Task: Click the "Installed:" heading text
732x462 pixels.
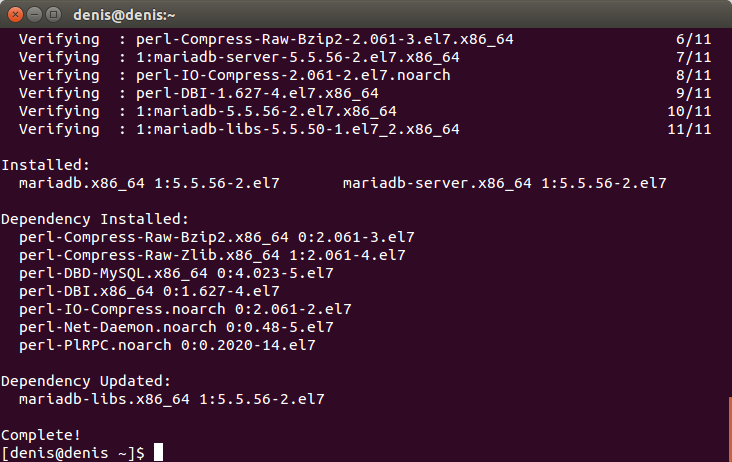Action: 45,165
